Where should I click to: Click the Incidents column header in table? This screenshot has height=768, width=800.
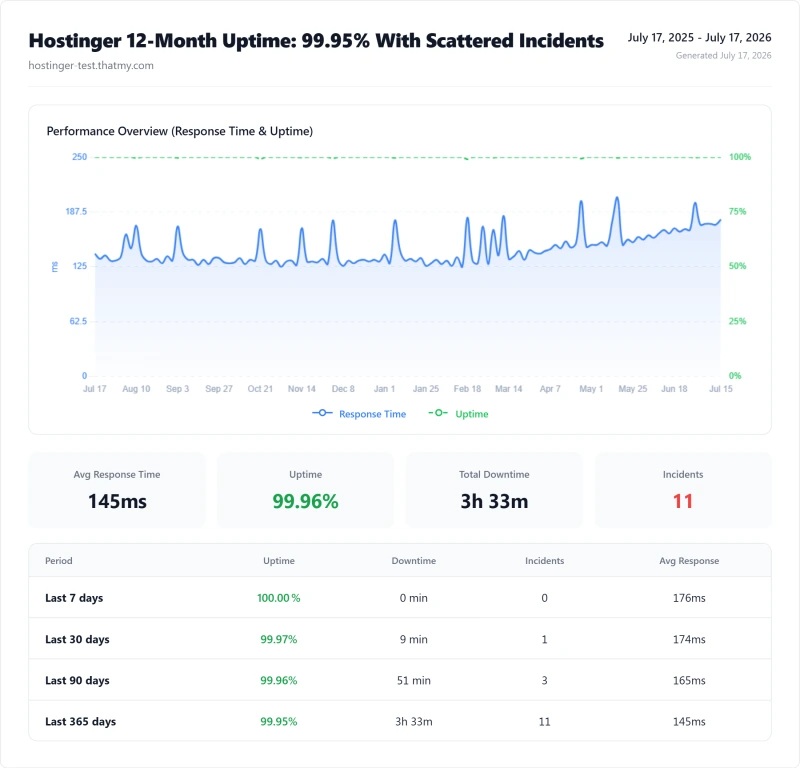point(544,561)
